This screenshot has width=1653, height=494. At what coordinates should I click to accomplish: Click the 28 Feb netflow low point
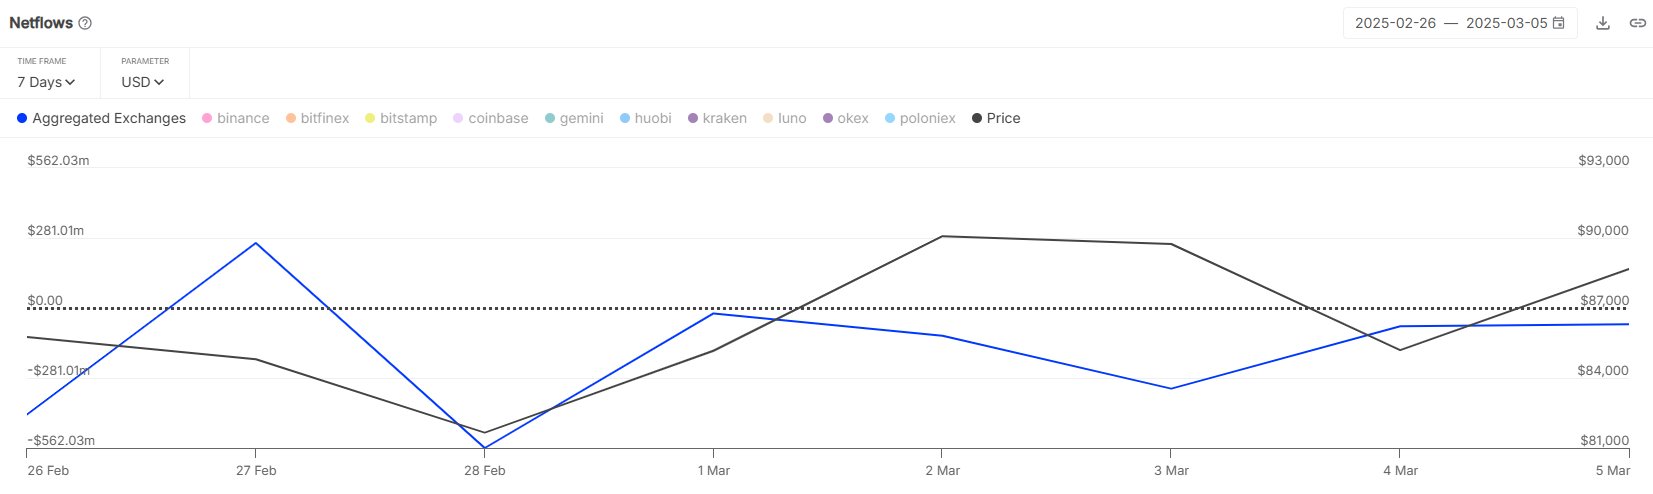[x=485, y=448]
